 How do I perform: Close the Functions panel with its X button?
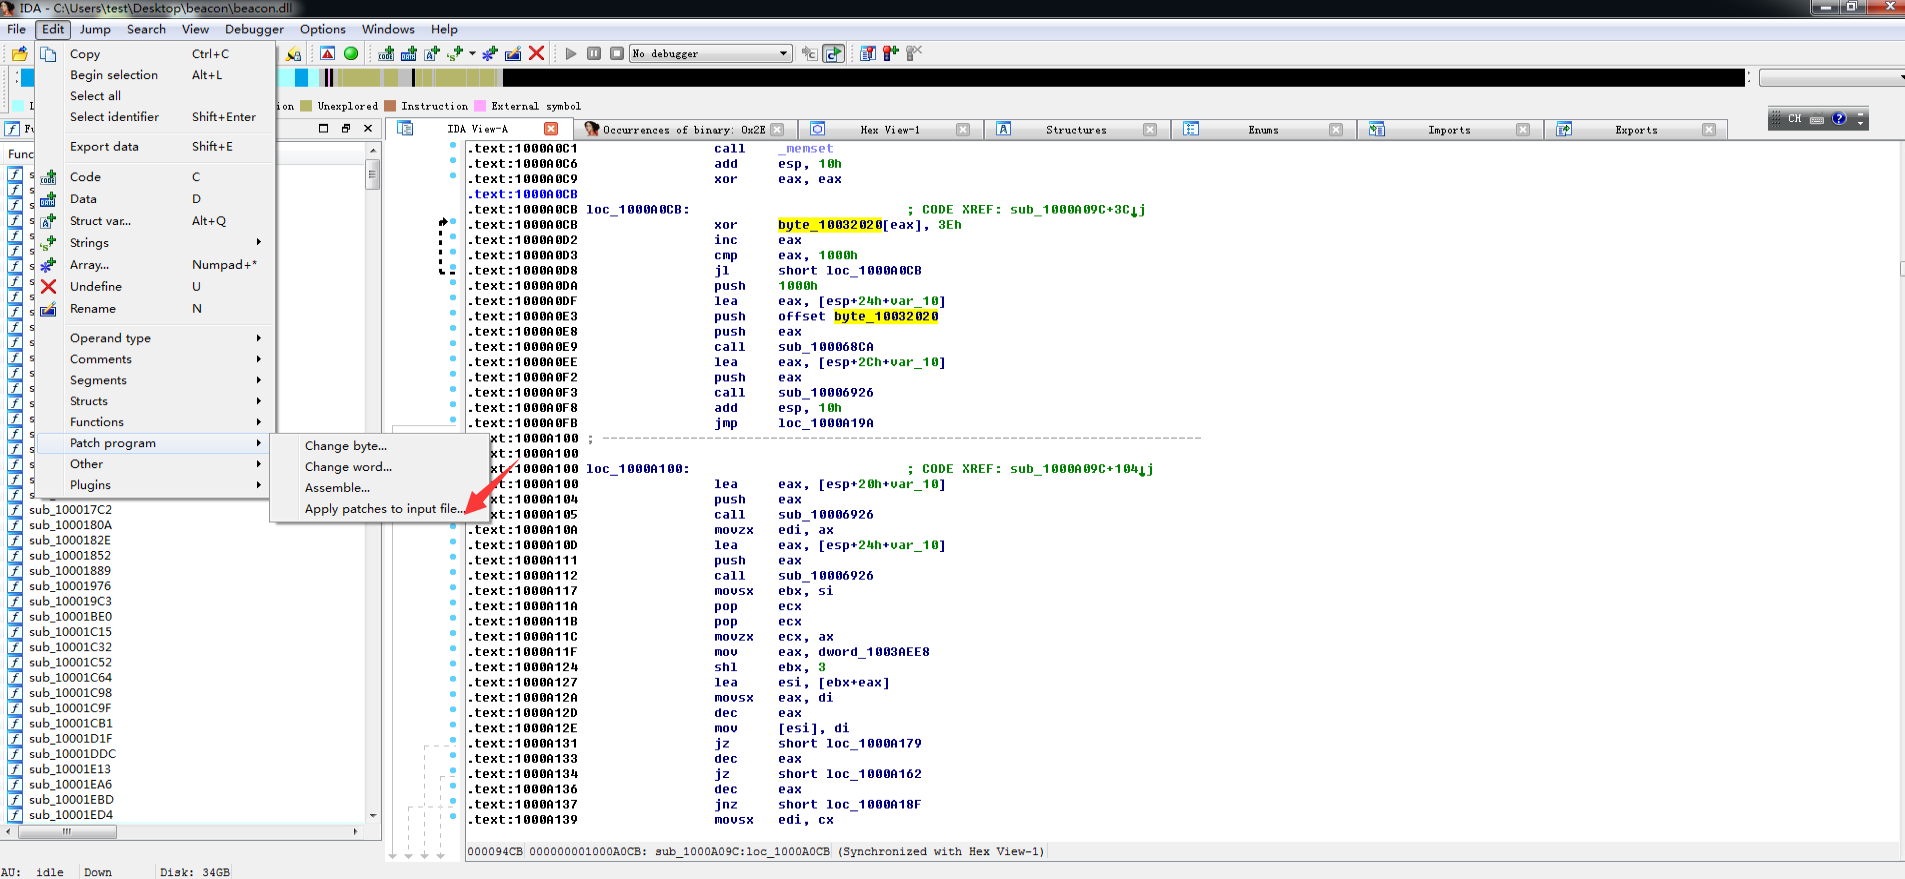tap(368, 128)
